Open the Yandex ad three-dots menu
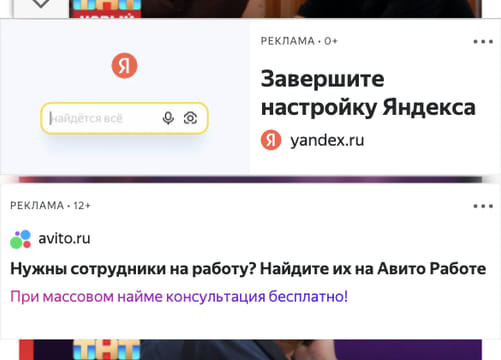Viewport: 501px width, 360px height. pos(483,42)
